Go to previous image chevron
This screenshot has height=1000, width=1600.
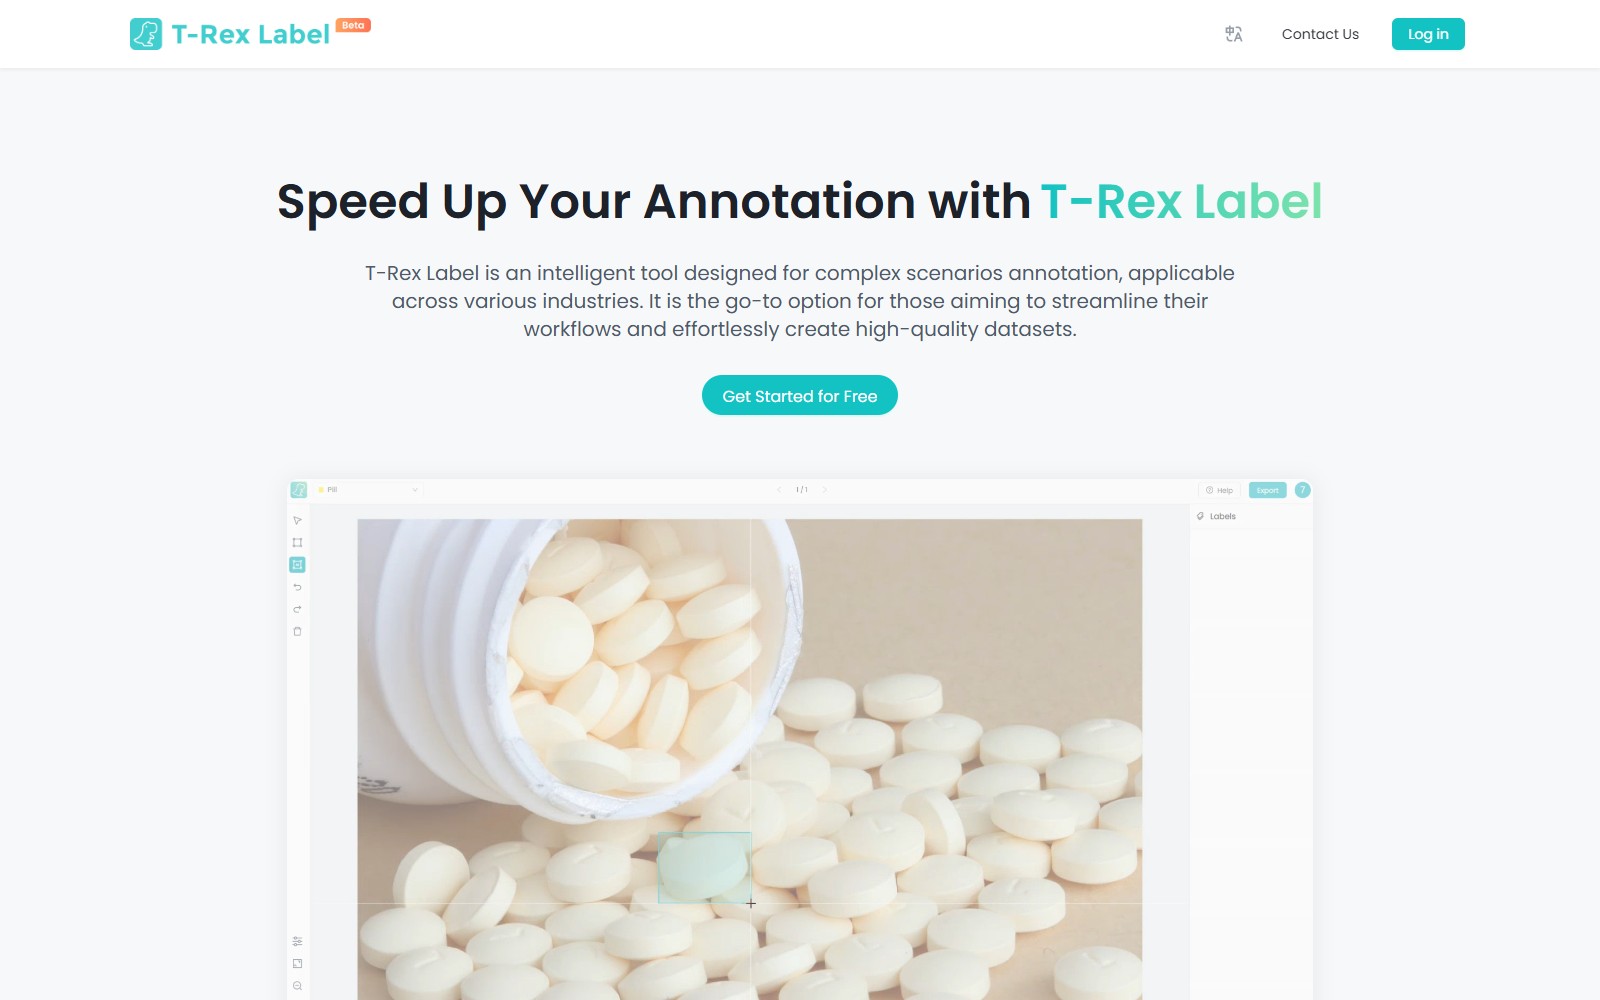click(x=779, y=490)
